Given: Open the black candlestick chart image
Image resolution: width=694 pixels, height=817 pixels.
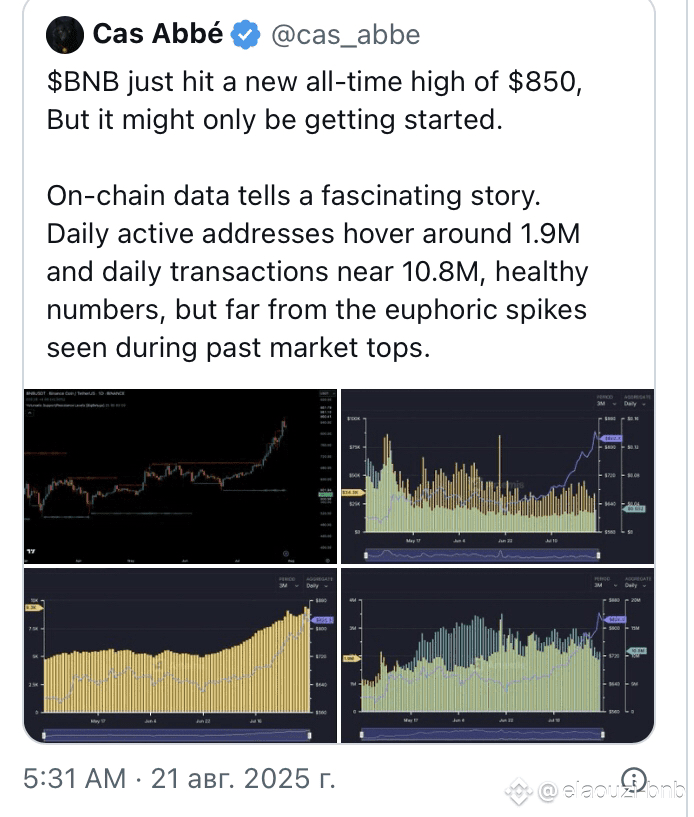Looking at the screenshot, I should point(180,476).
